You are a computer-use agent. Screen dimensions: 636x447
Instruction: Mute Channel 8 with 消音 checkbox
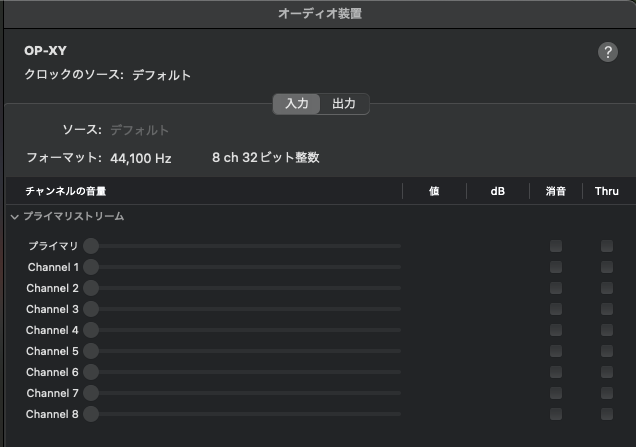click(x=556, y=414)
